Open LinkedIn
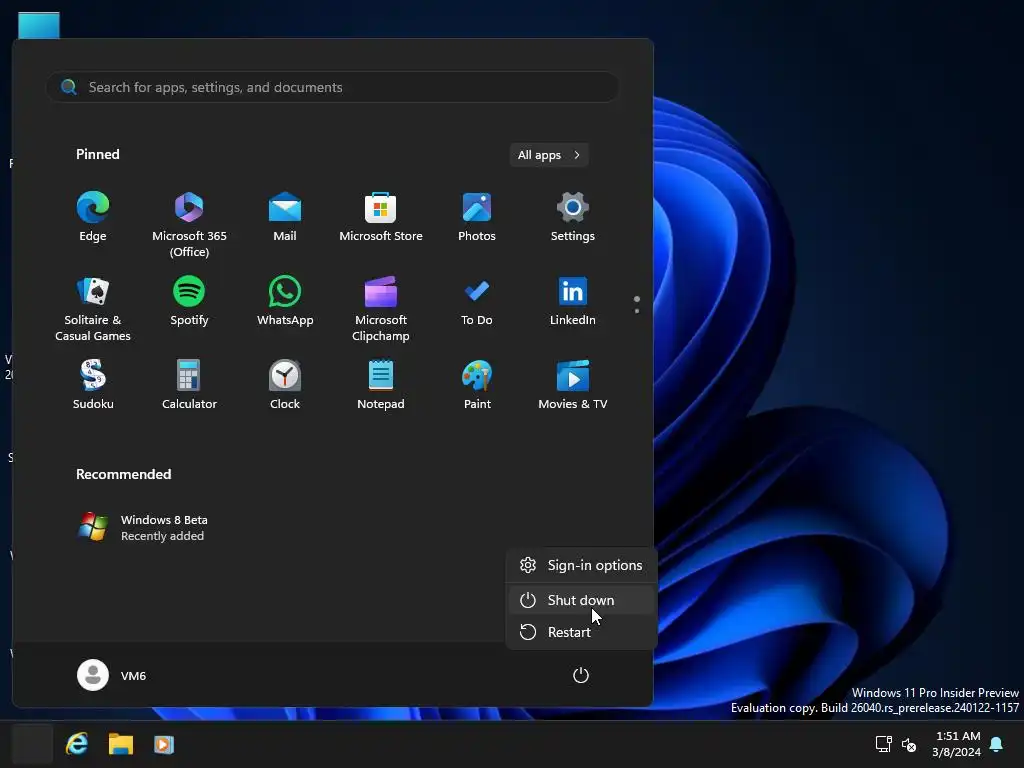1024x768 pixels. (573, 302)
